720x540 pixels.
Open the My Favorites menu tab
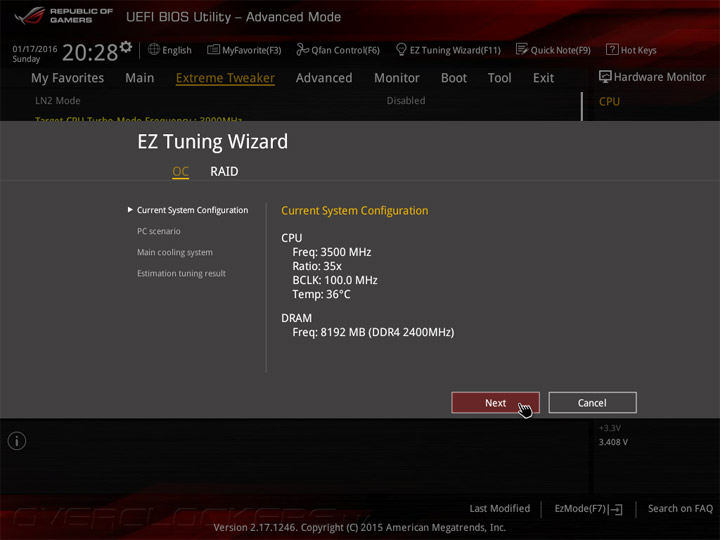[x=68, y=78]
